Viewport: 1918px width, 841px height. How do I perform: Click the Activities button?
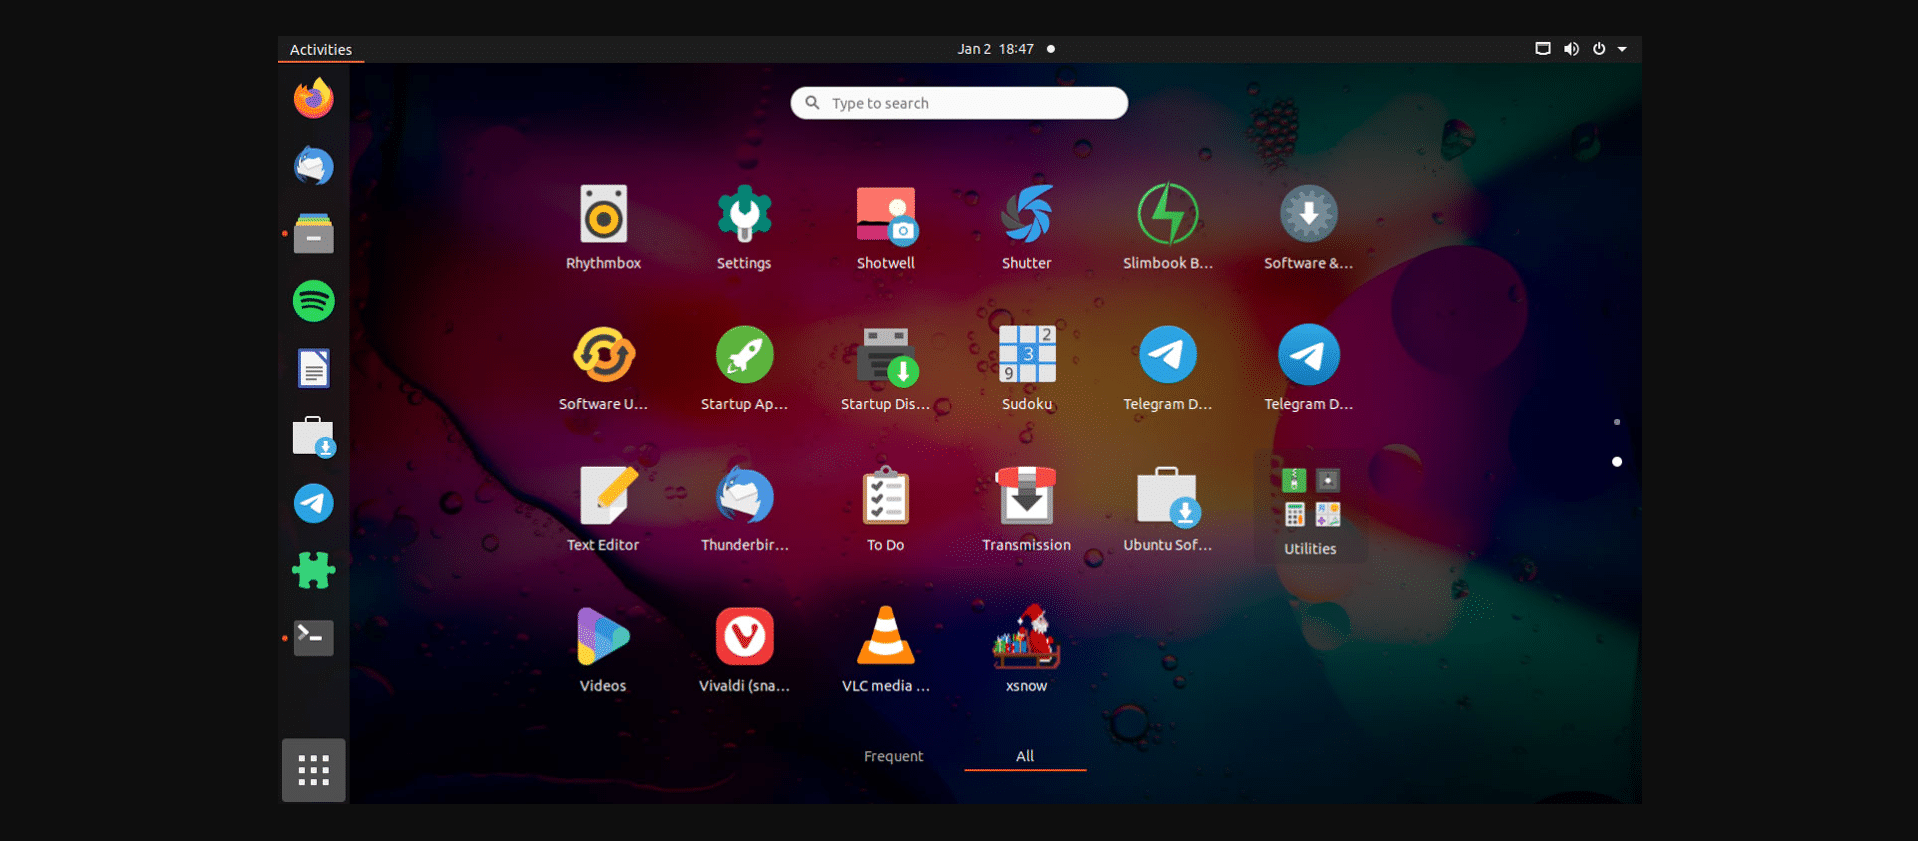[321, 49]
